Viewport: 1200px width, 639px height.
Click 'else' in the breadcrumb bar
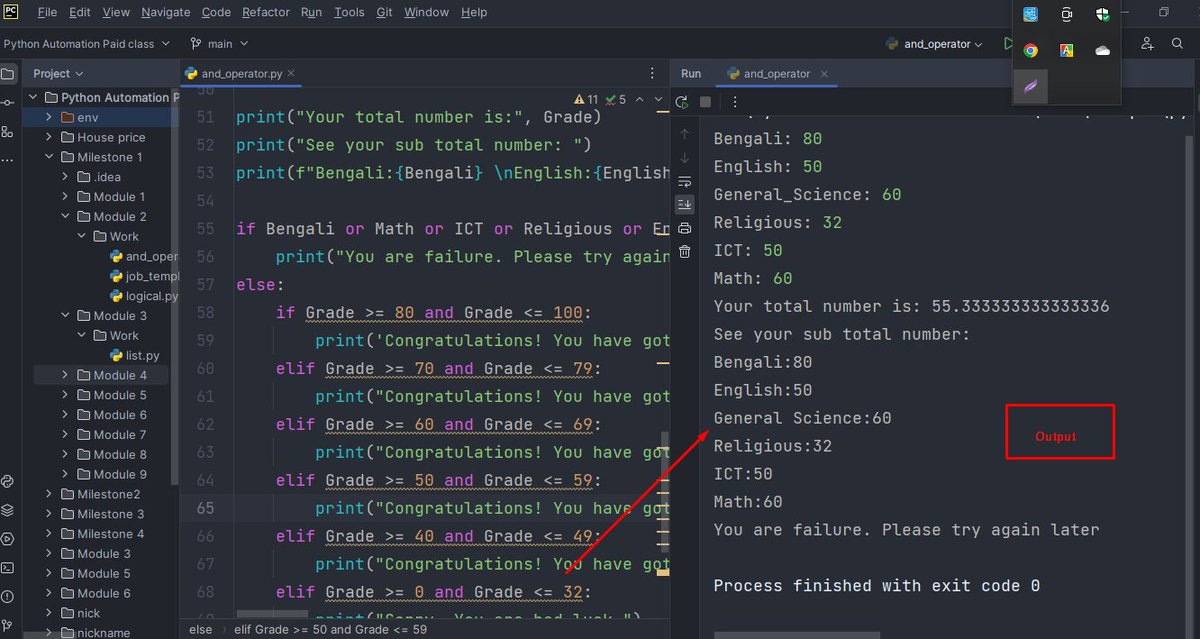pos(200,630)
